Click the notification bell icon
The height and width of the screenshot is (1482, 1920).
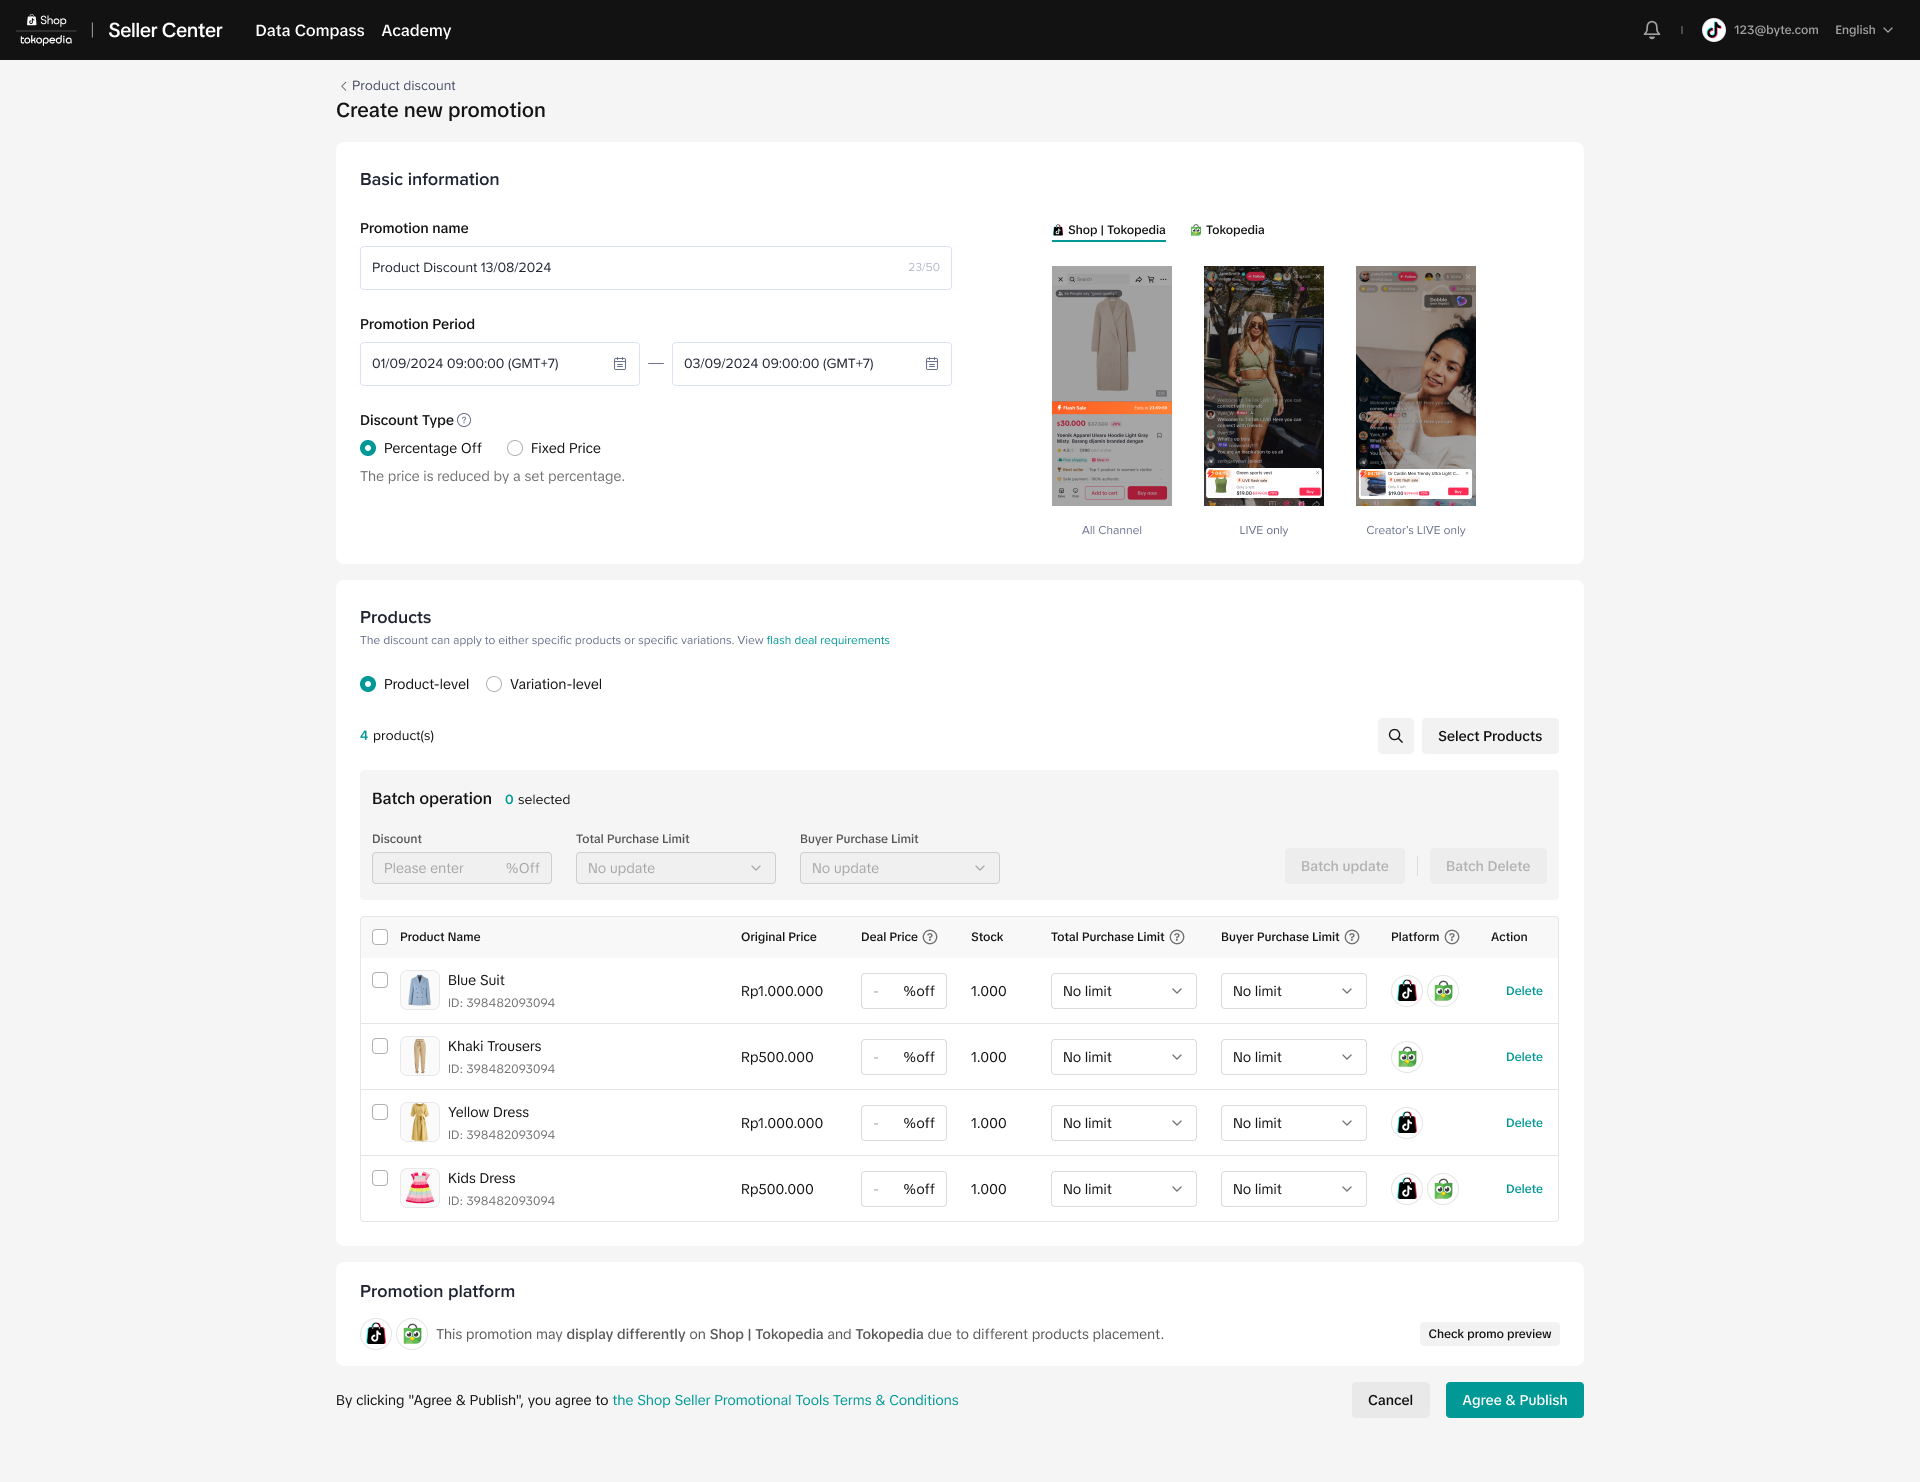pos(1651,30)
